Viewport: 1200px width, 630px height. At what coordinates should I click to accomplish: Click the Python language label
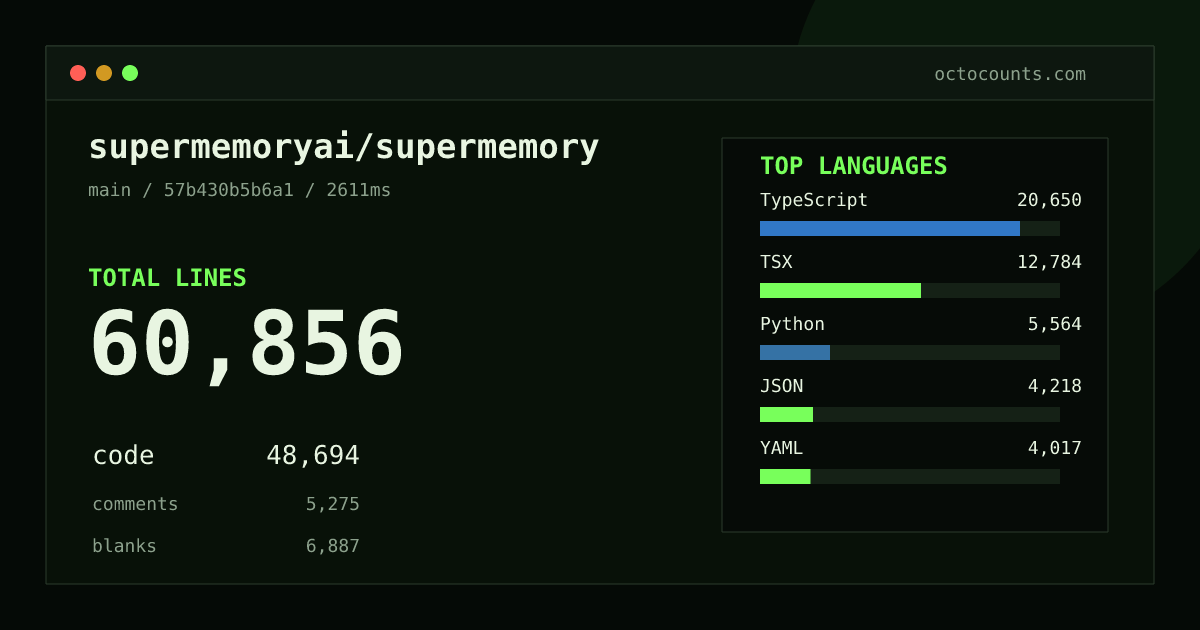pyautogui.click(x=792, y=324)
